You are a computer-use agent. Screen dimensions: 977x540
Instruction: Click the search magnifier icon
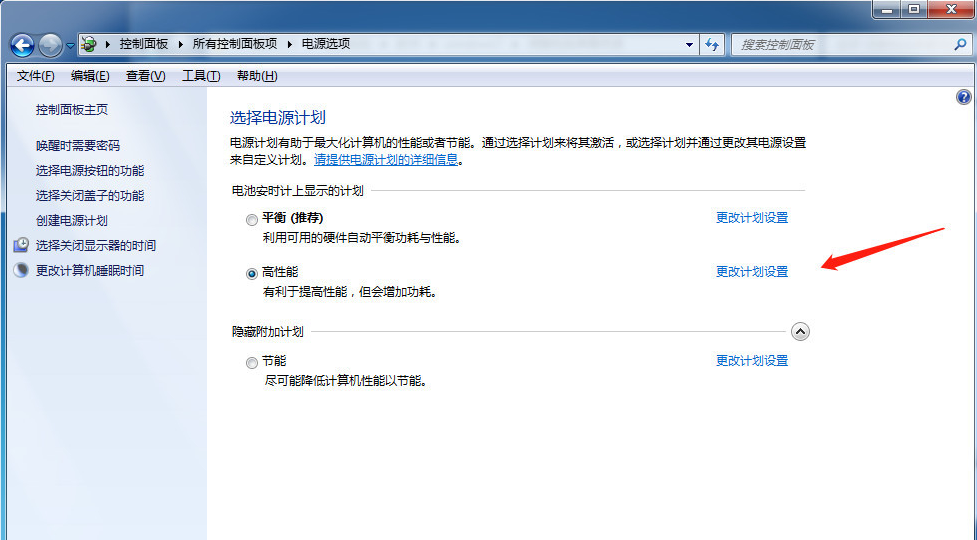point(957,45)
